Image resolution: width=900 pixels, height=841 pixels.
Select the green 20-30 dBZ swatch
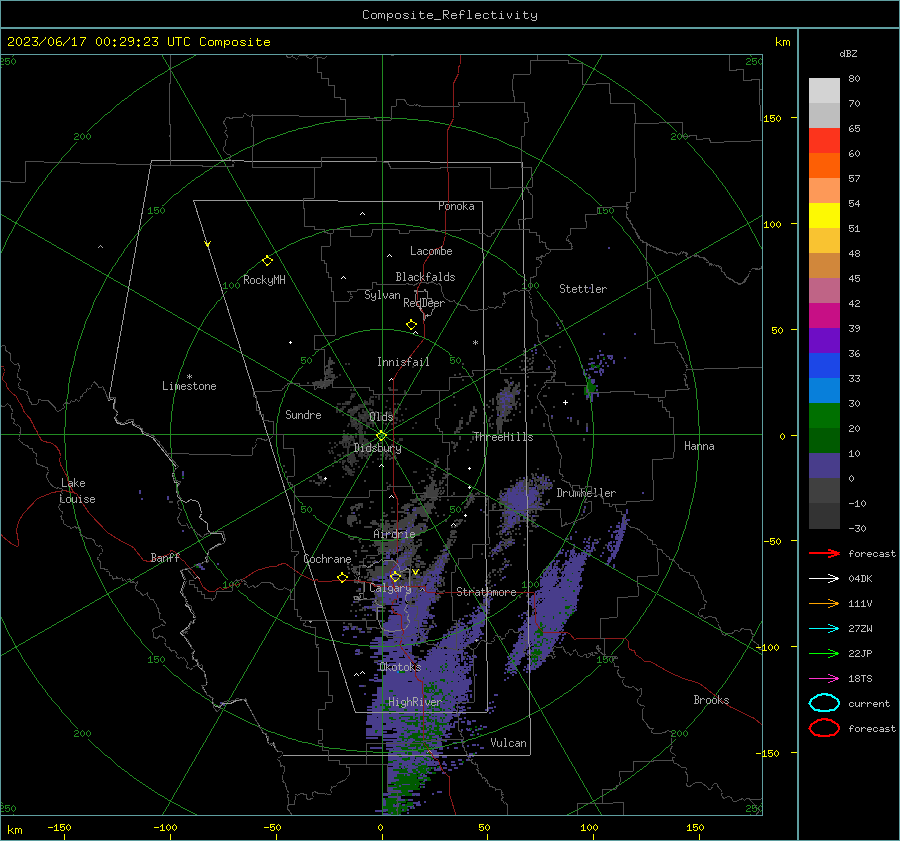(824, 415)
